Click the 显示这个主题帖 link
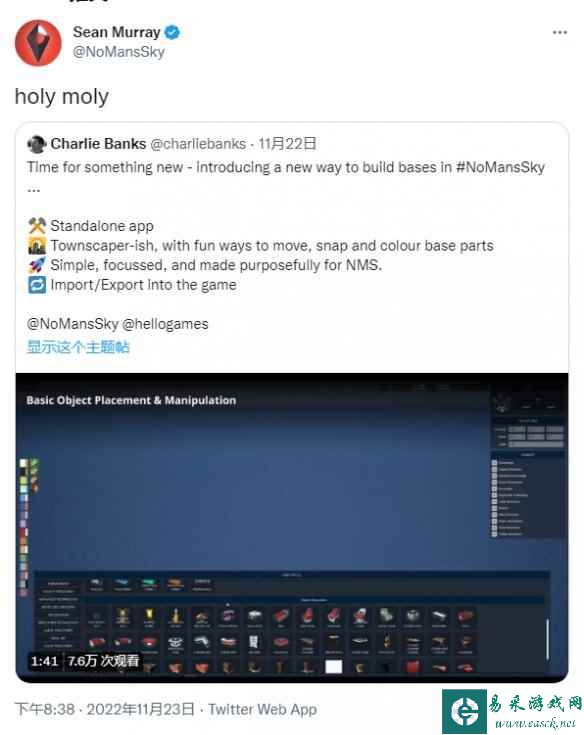Screen dimensions: 584x735 point(78,347)
